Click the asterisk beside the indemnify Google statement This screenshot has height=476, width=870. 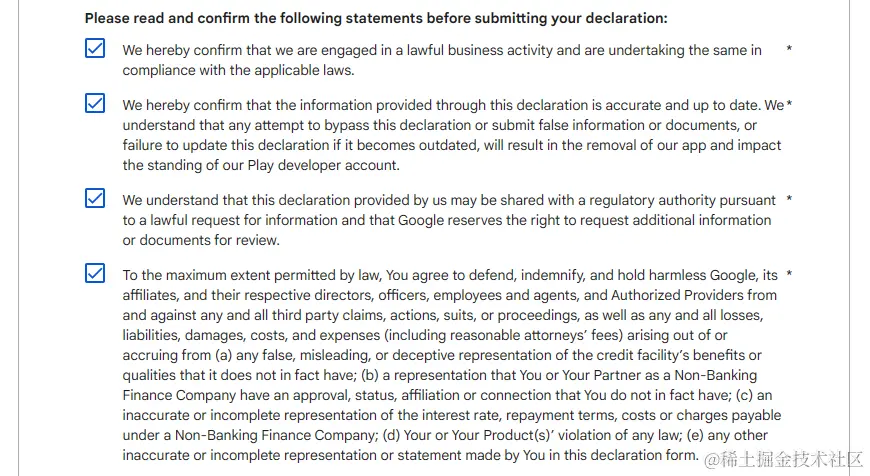[789, 275]
